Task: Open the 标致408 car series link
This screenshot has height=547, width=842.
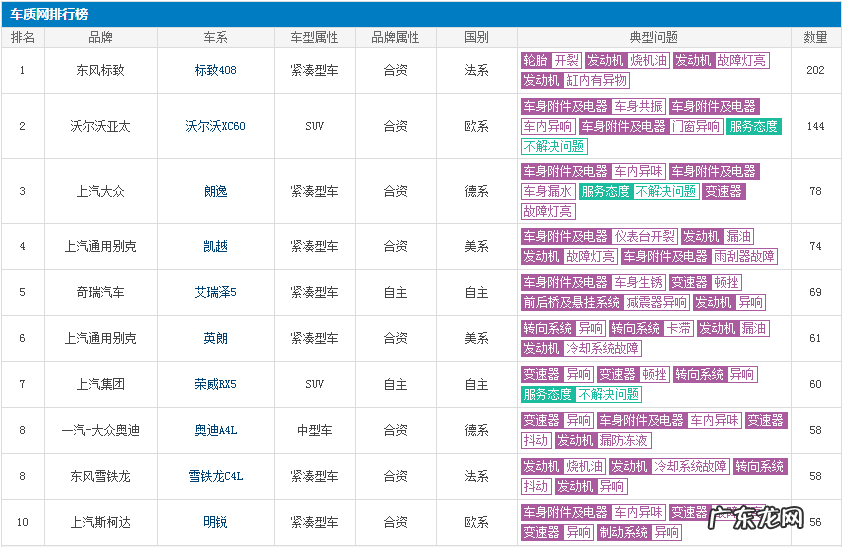Action: coord(215,70)
